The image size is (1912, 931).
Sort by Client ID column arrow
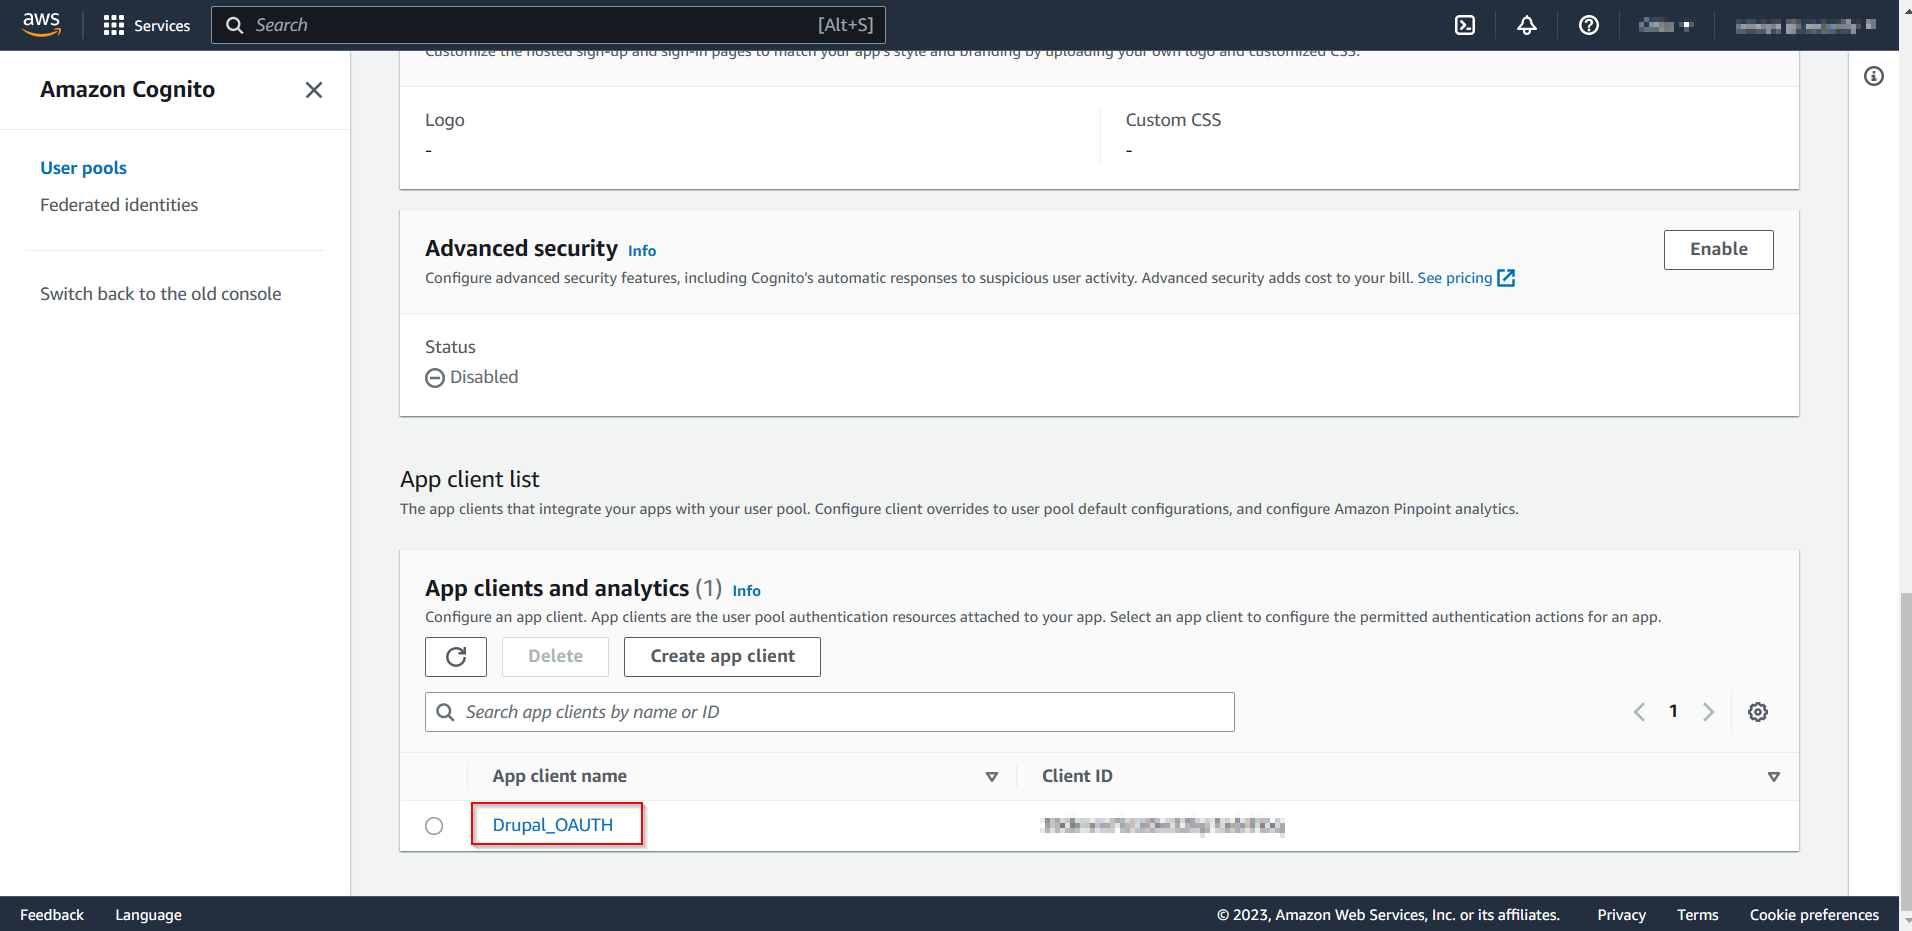coord(1774,777)
